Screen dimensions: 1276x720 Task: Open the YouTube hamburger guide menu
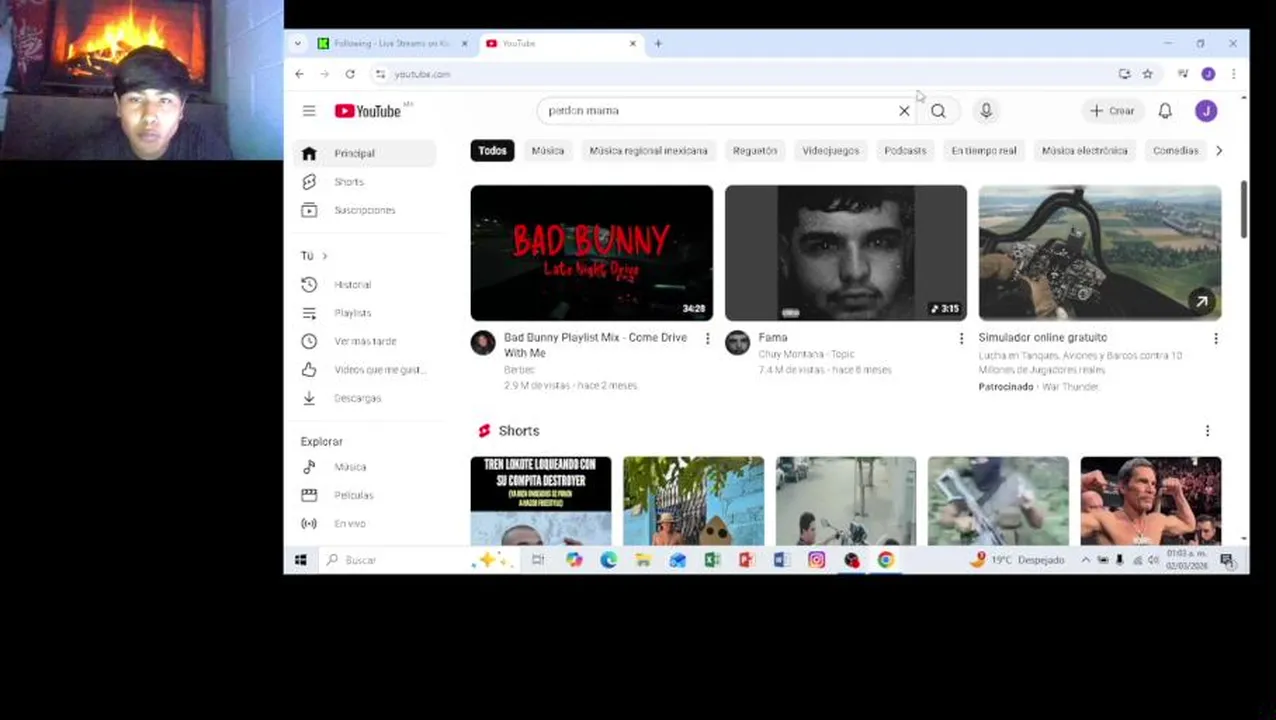point(309,111)
